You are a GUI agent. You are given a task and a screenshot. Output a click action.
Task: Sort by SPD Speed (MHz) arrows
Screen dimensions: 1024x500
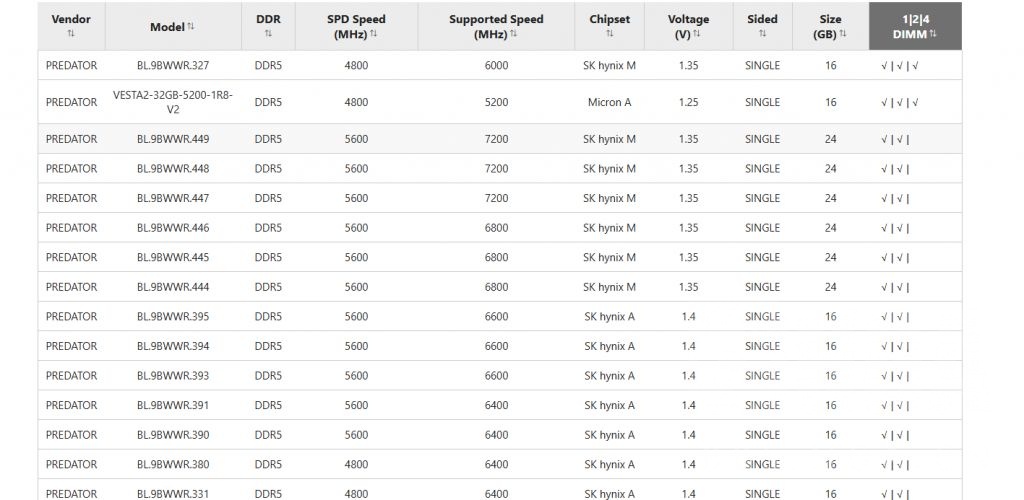pyautogui.click(x=373, y=34)
